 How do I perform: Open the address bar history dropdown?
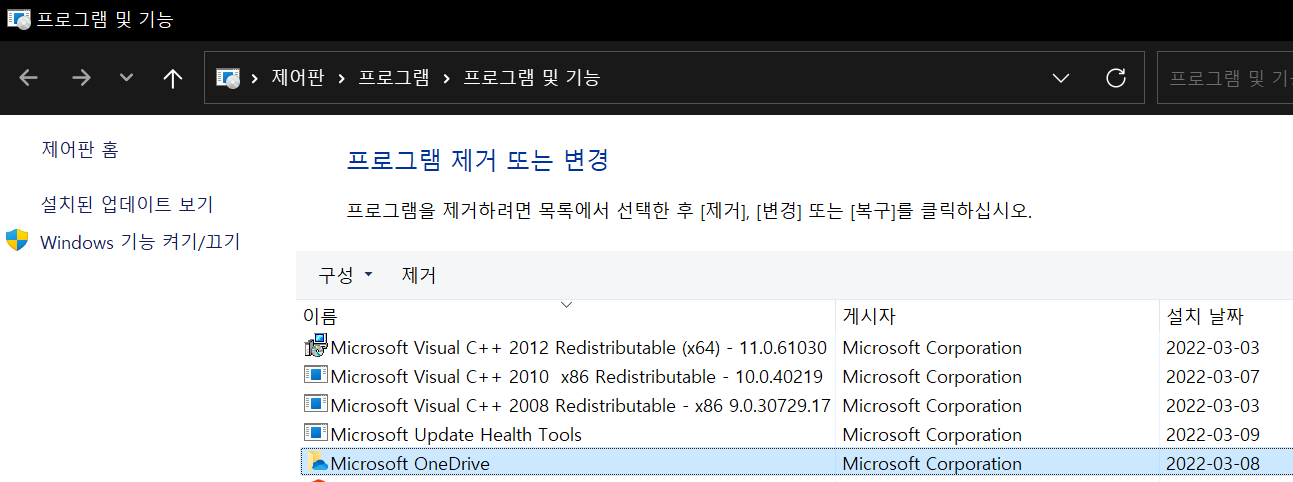coord(1061,78)
